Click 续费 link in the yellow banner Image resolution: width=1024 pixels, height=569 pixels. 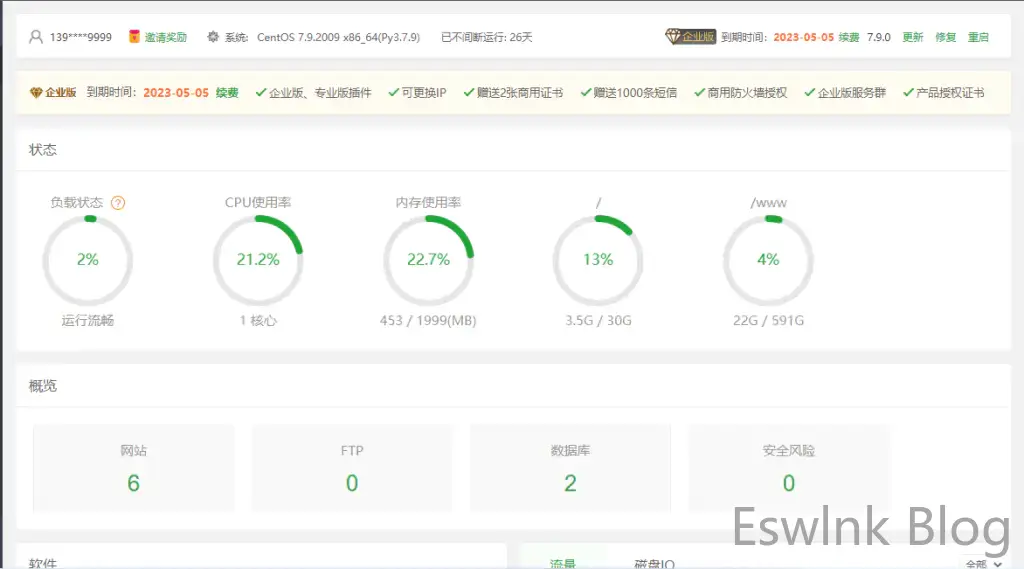[x=227, y=93]
